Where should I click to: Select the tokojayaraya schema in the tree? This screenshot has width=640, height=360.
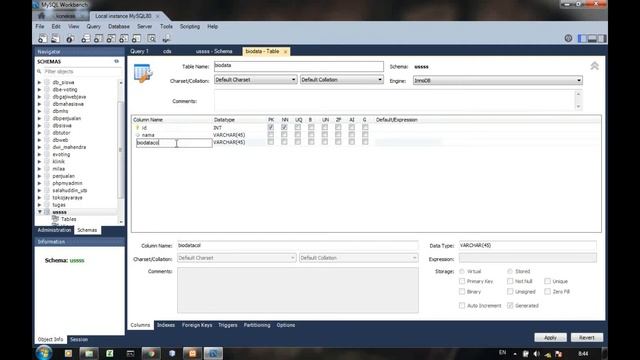pyautogui.click(x=67, y=198)
